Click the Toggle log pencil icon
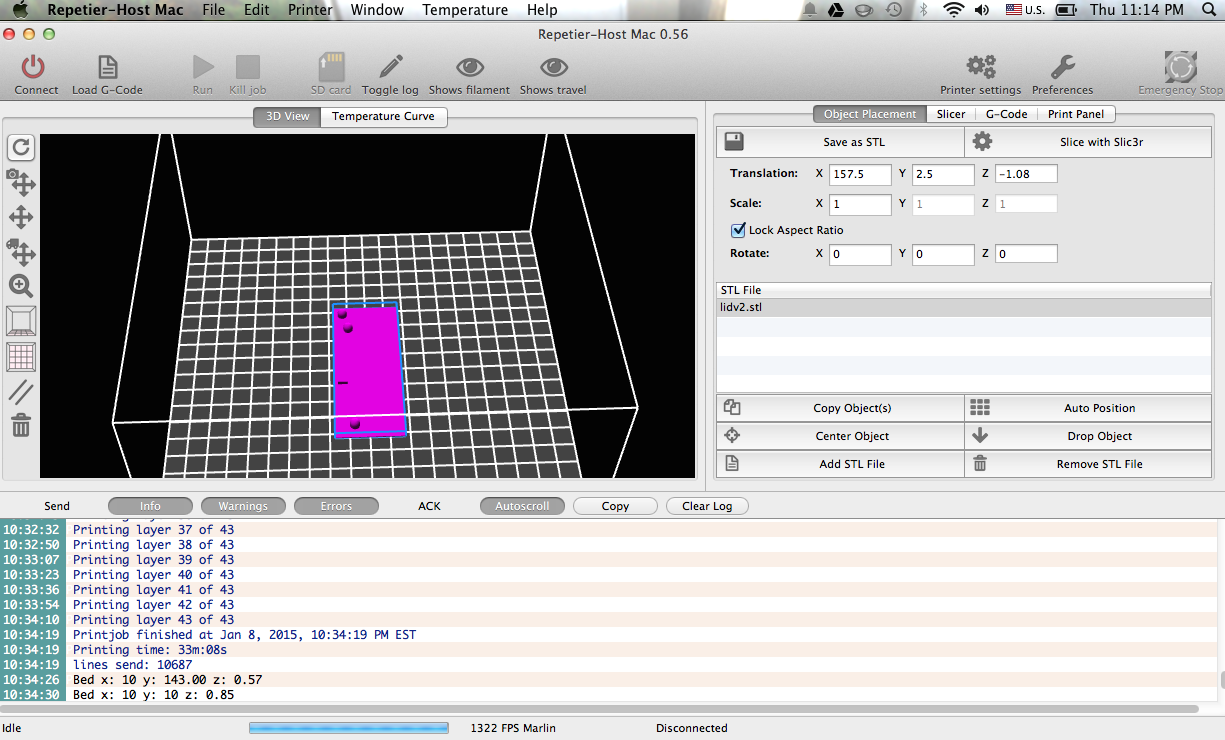1225x740 pixels. tap(390, 67)
